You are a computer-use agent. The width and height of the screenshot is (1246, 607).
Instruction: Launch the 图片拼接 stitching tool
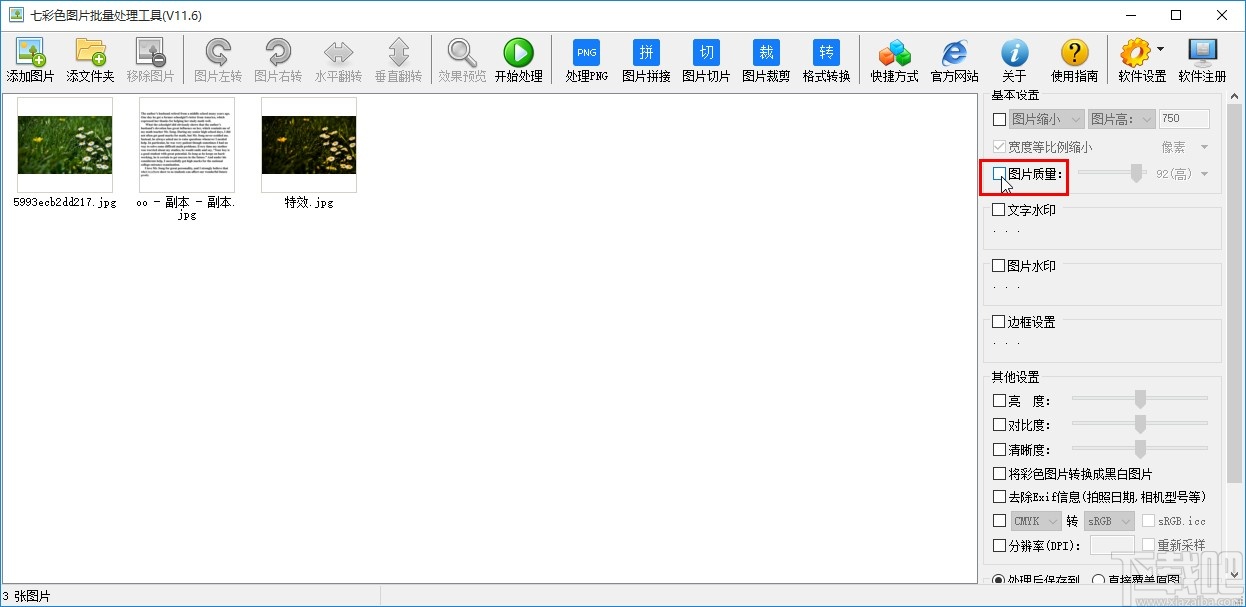[646, 60]
